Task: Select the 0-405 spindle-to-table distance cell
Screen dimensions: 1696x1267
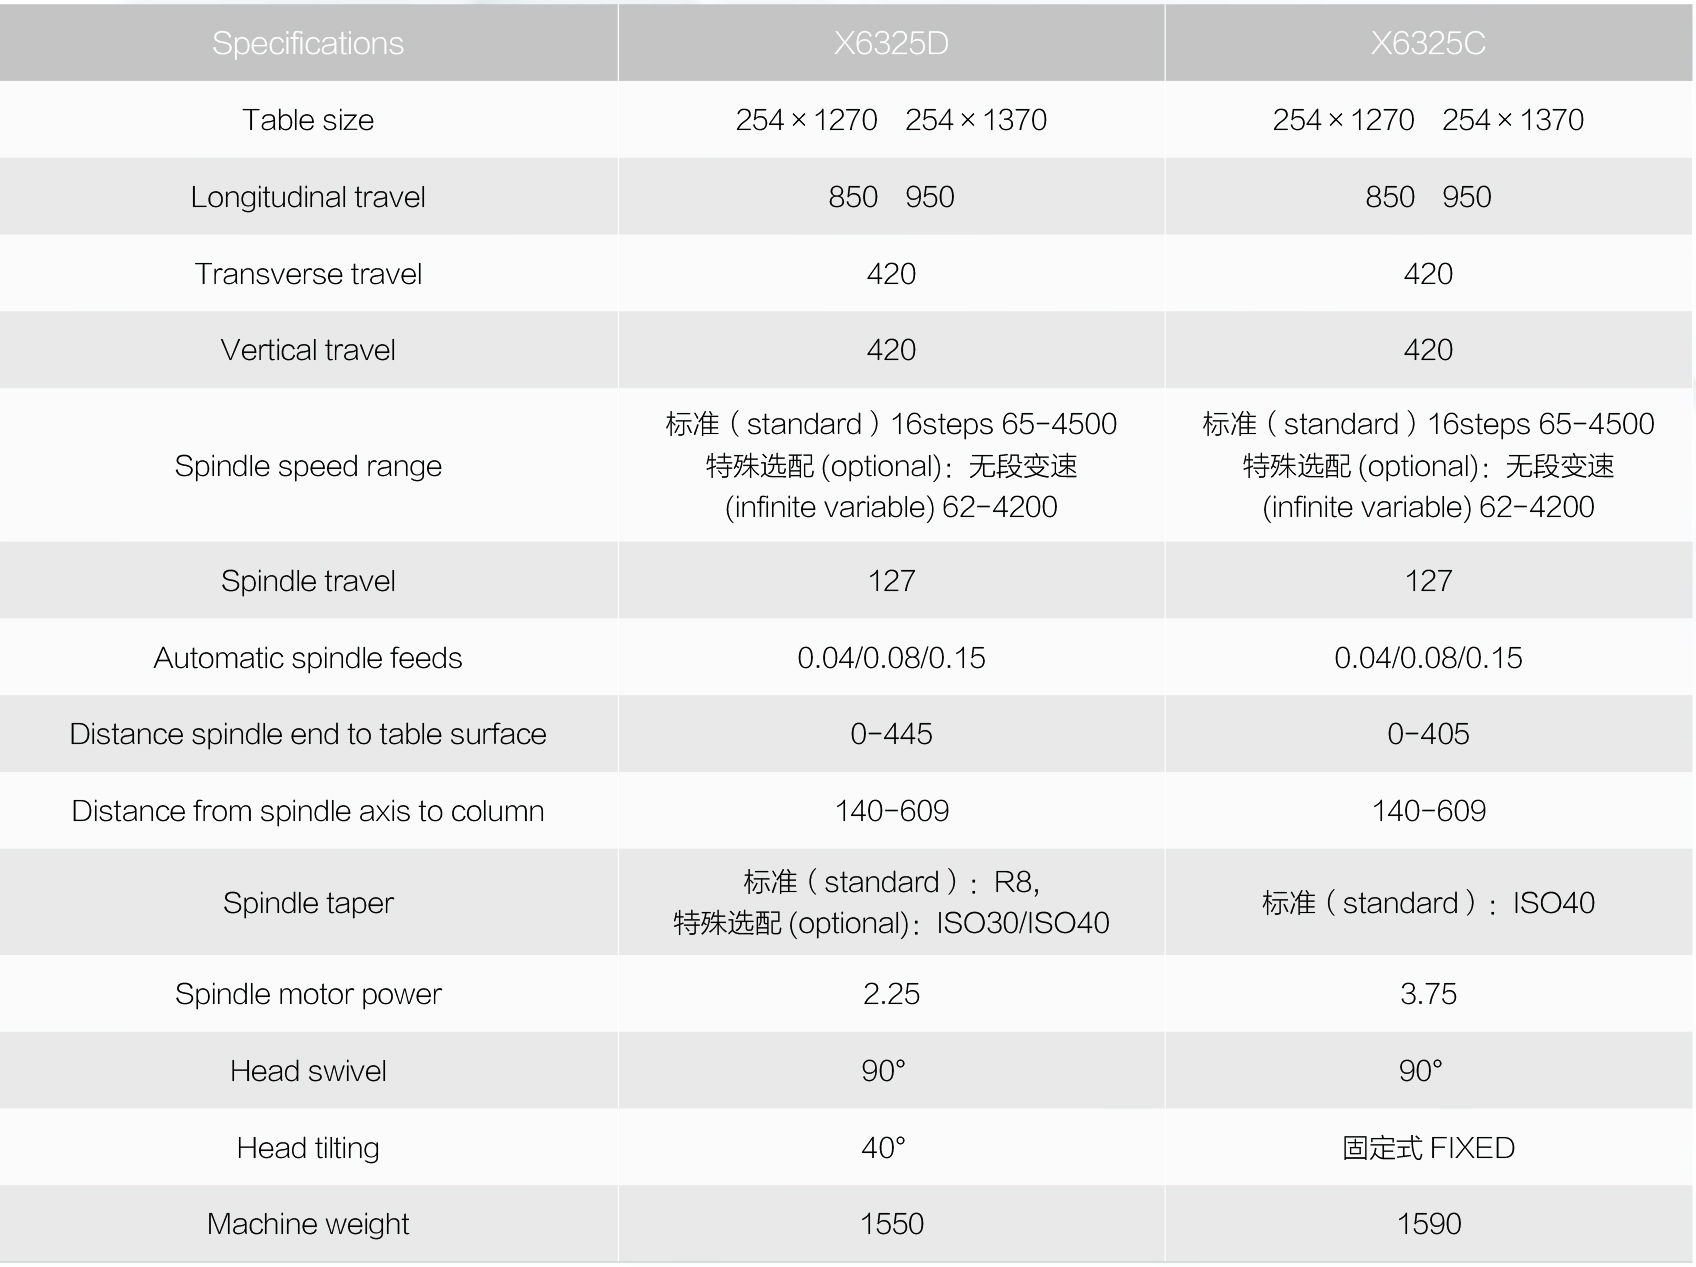Action: point(1428,734)
